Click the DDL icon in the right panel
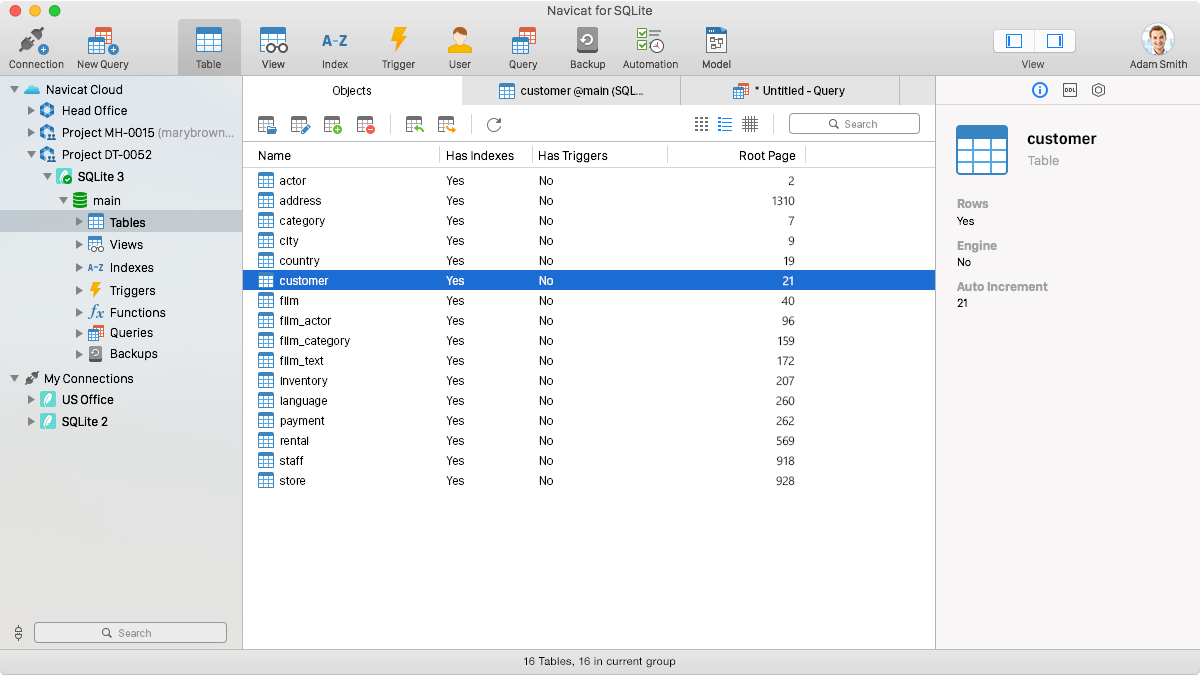The height and width of the screenshot is (675, 1200). point(1069,90)
